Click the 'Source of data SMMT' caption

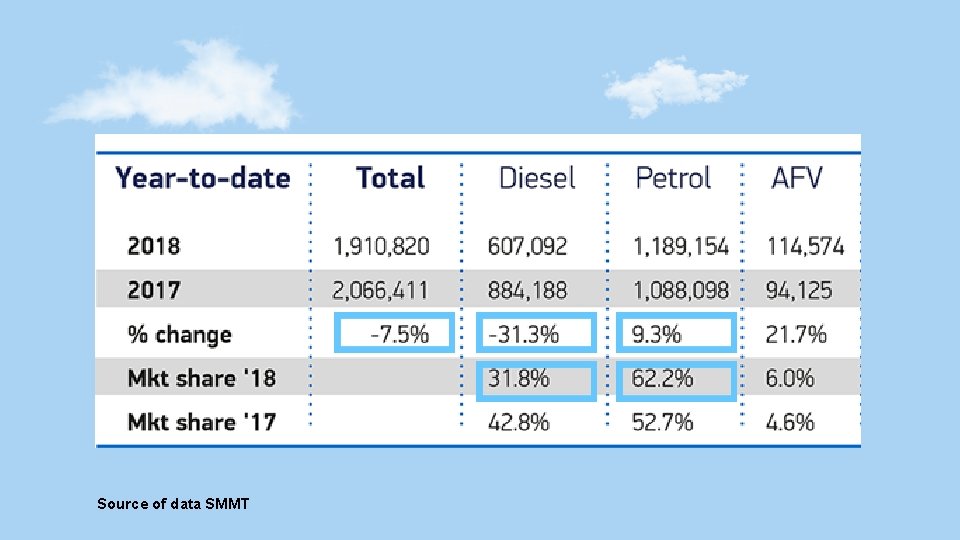pyautogui.click(x=173, y=504)
